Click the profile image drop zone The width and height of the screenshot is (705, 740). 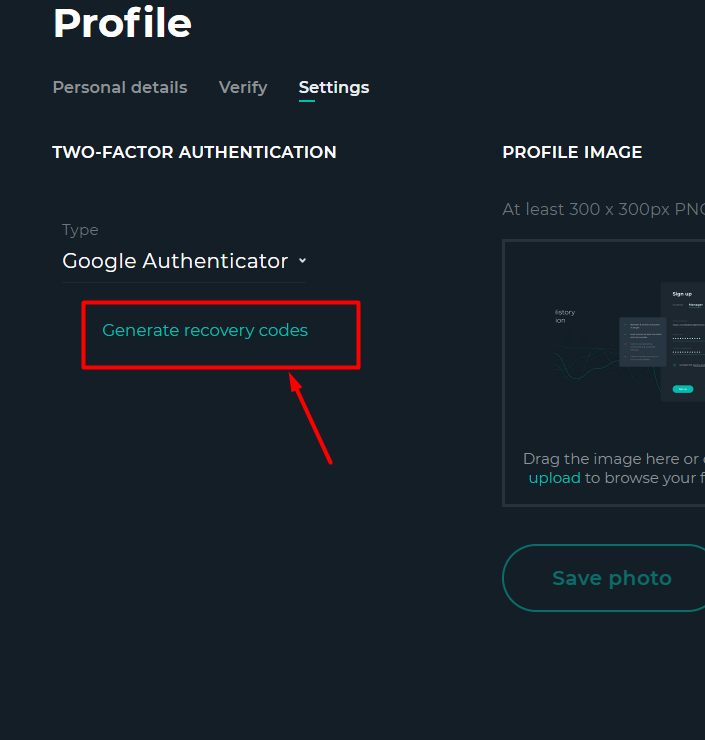pyautogui.click(x=604, y=373)
